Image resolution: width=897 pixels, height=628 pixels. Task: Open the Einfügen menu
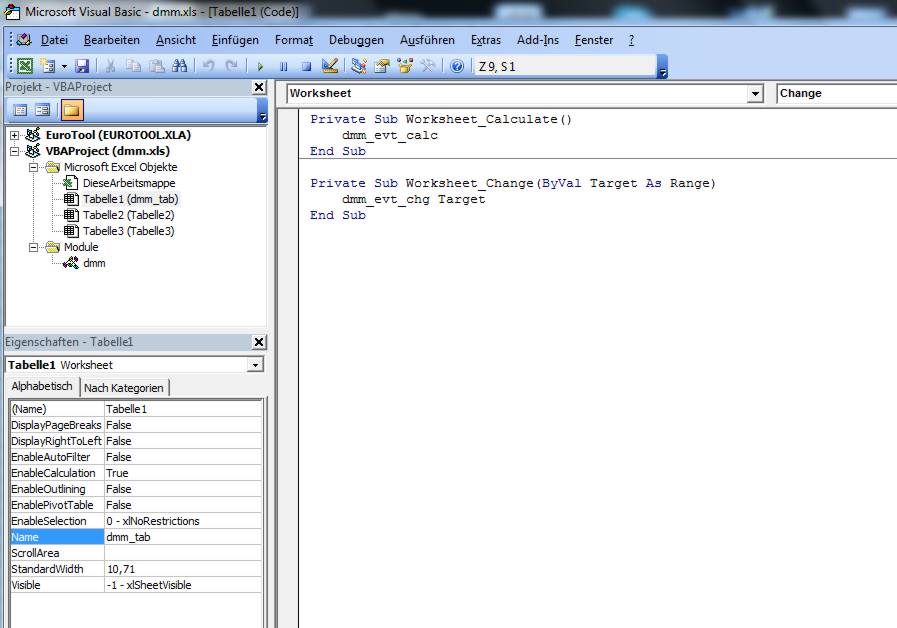pyautogui.click(x=235, y=40)
